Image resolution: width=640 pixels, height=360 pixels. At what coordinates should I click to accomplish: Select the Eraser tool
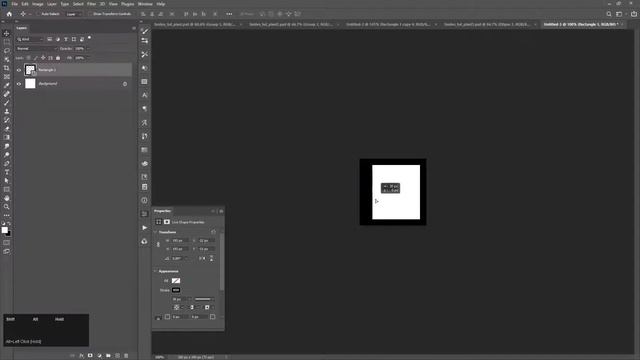click(7, 129)
